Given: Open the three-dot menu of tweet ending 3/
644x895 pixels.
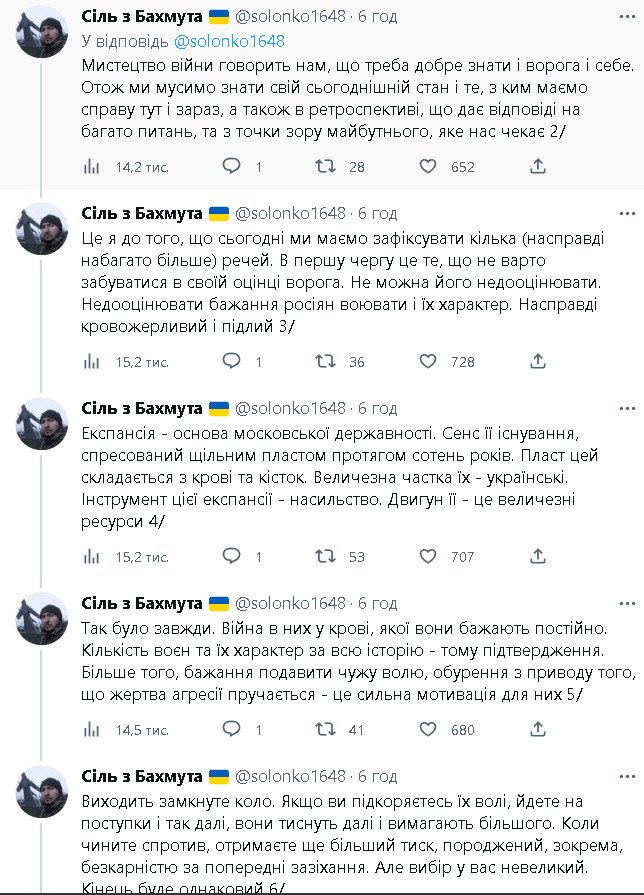Looking at the screenshot, I should [x=627, y=213].
